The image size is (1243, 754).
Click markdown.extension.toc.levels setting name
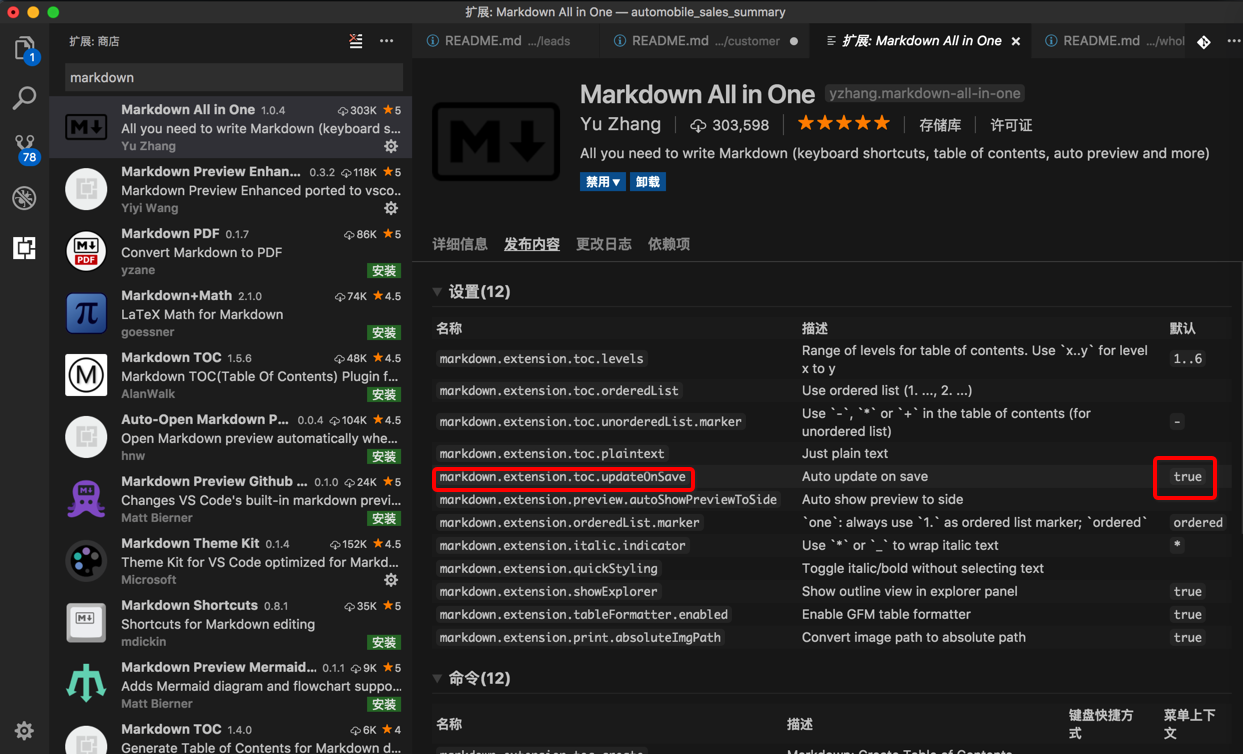541,359
